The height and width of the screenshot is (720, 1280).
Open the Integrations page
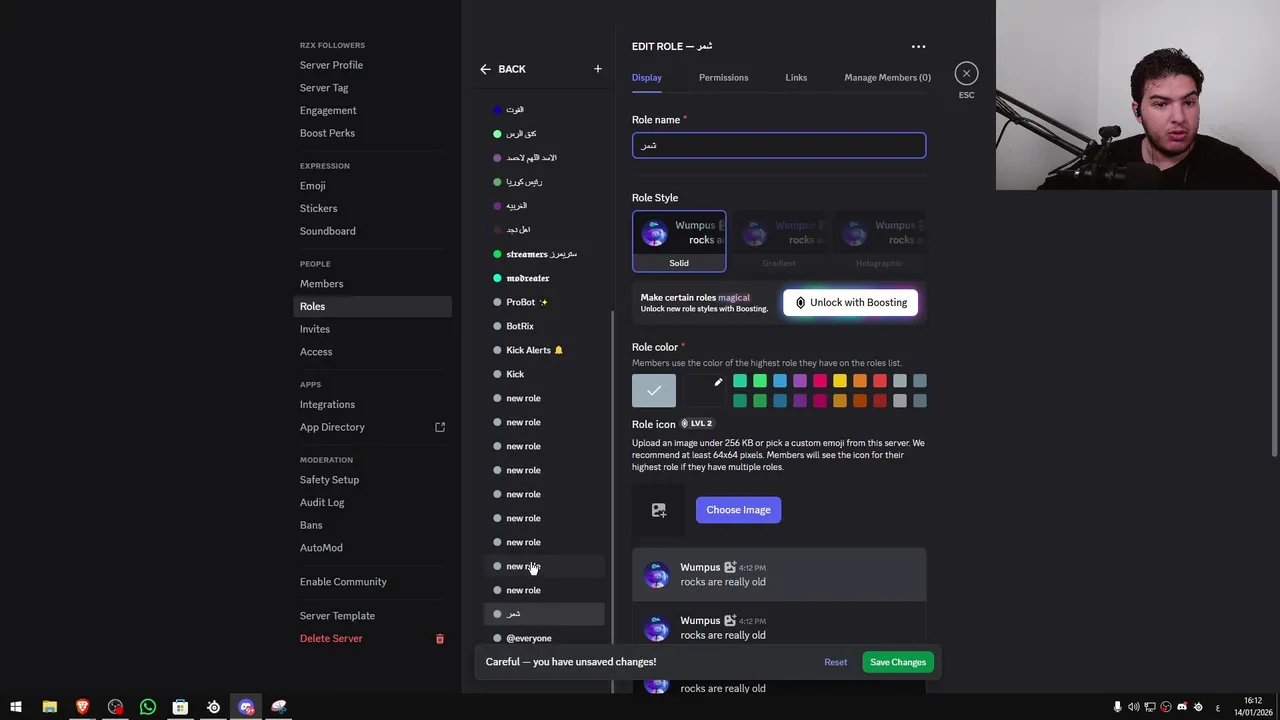pos(372,405)
